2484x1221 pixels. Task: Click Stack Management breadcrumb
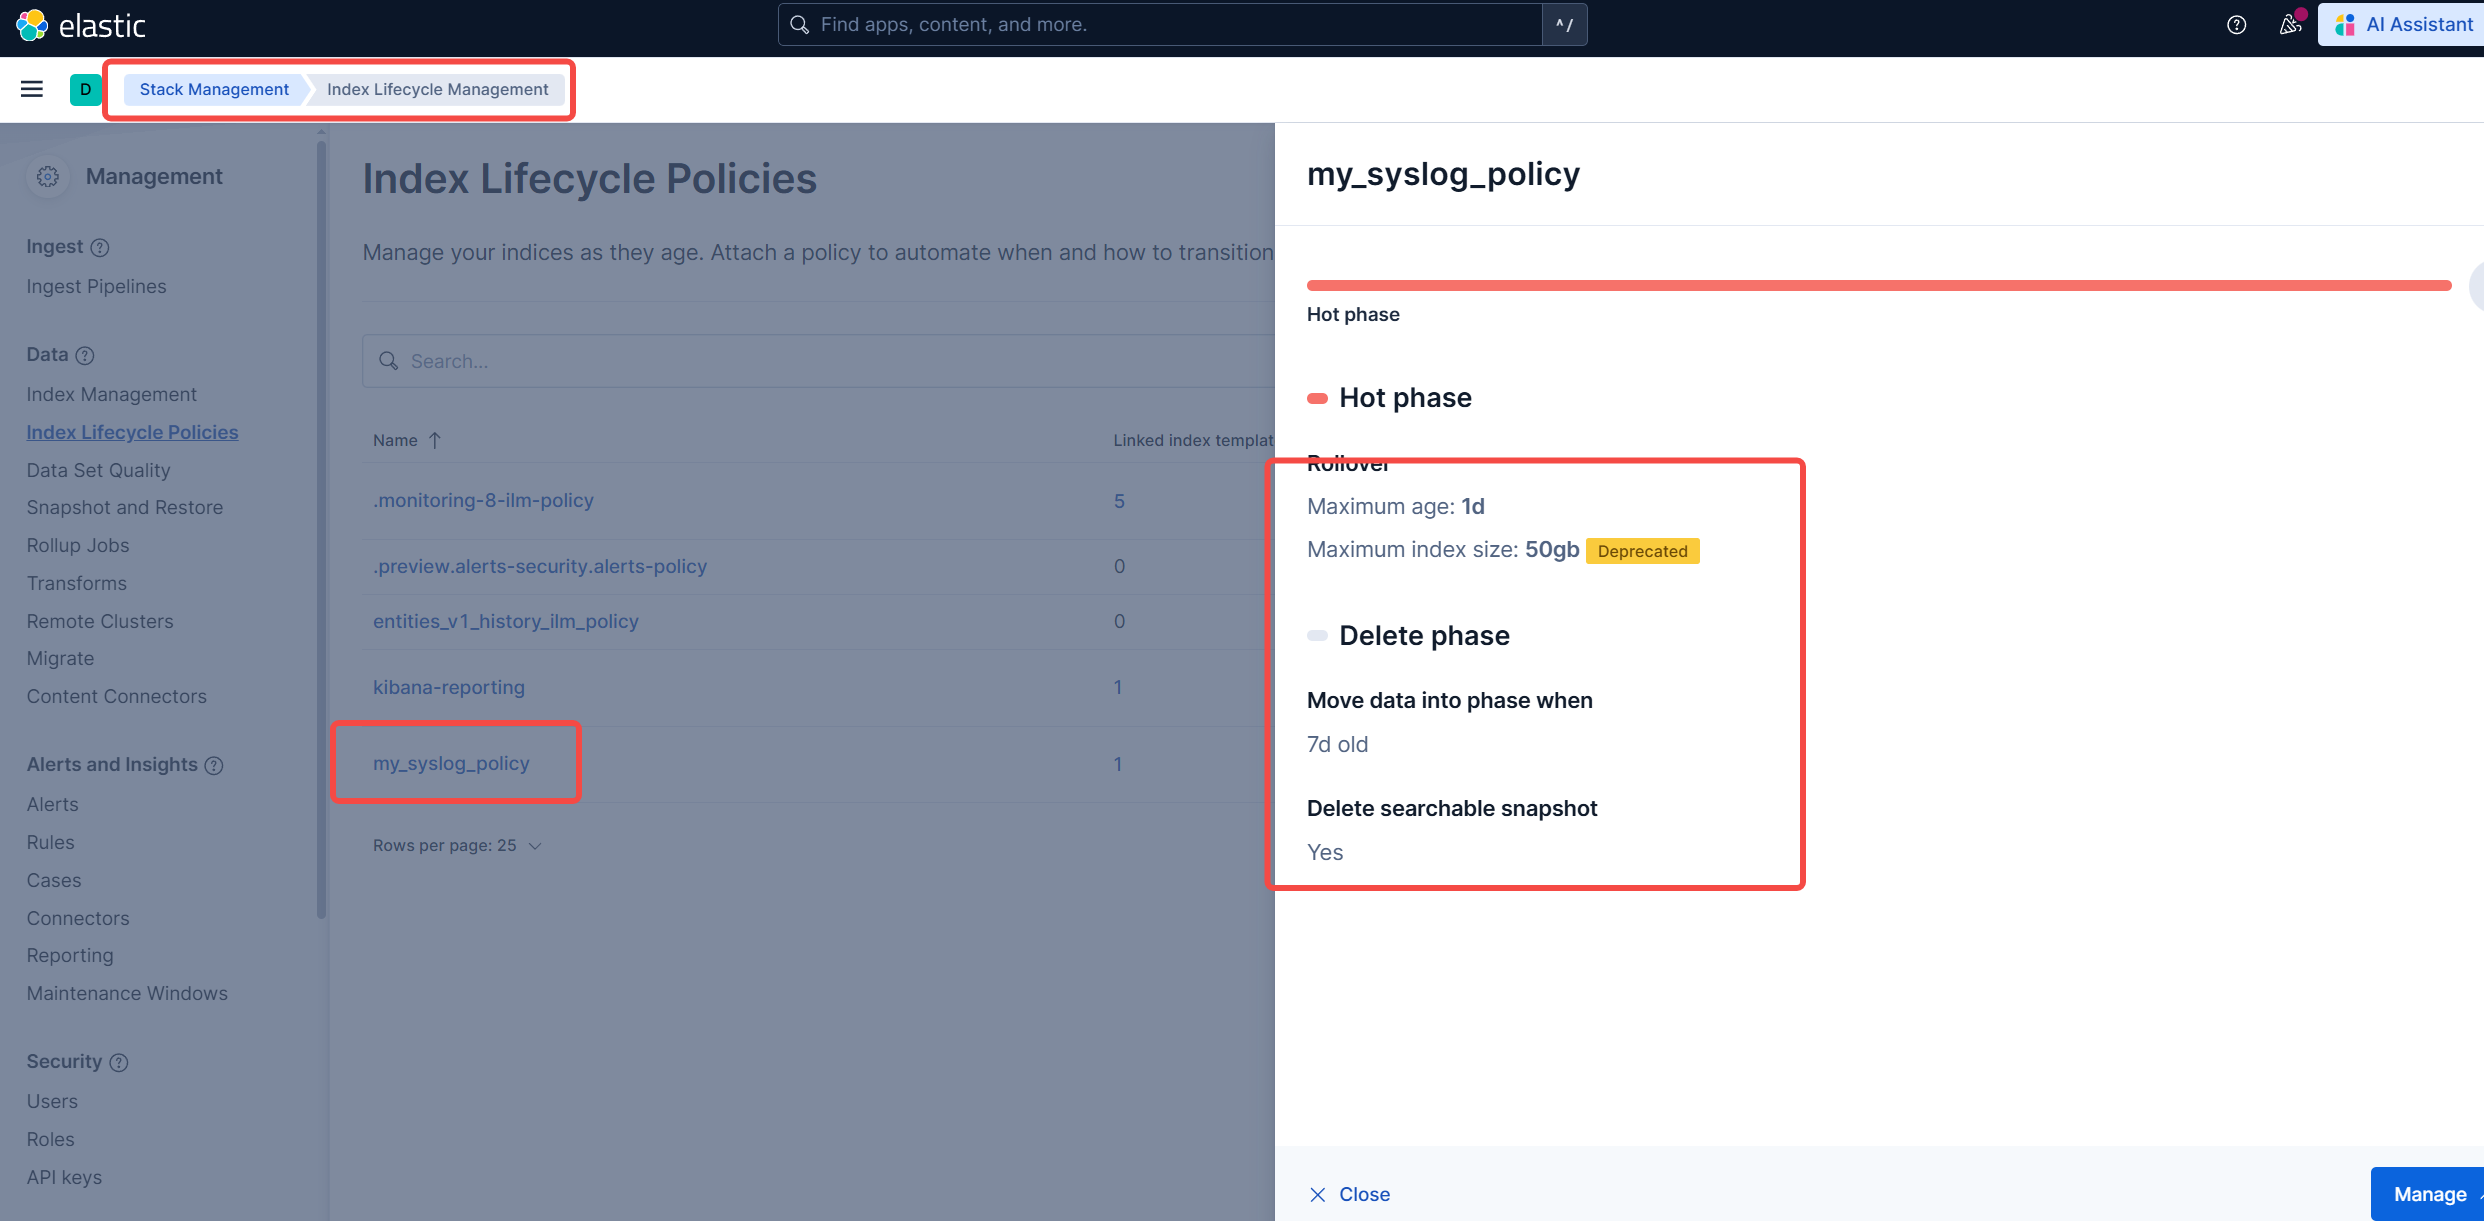click(x=214, y=89)
